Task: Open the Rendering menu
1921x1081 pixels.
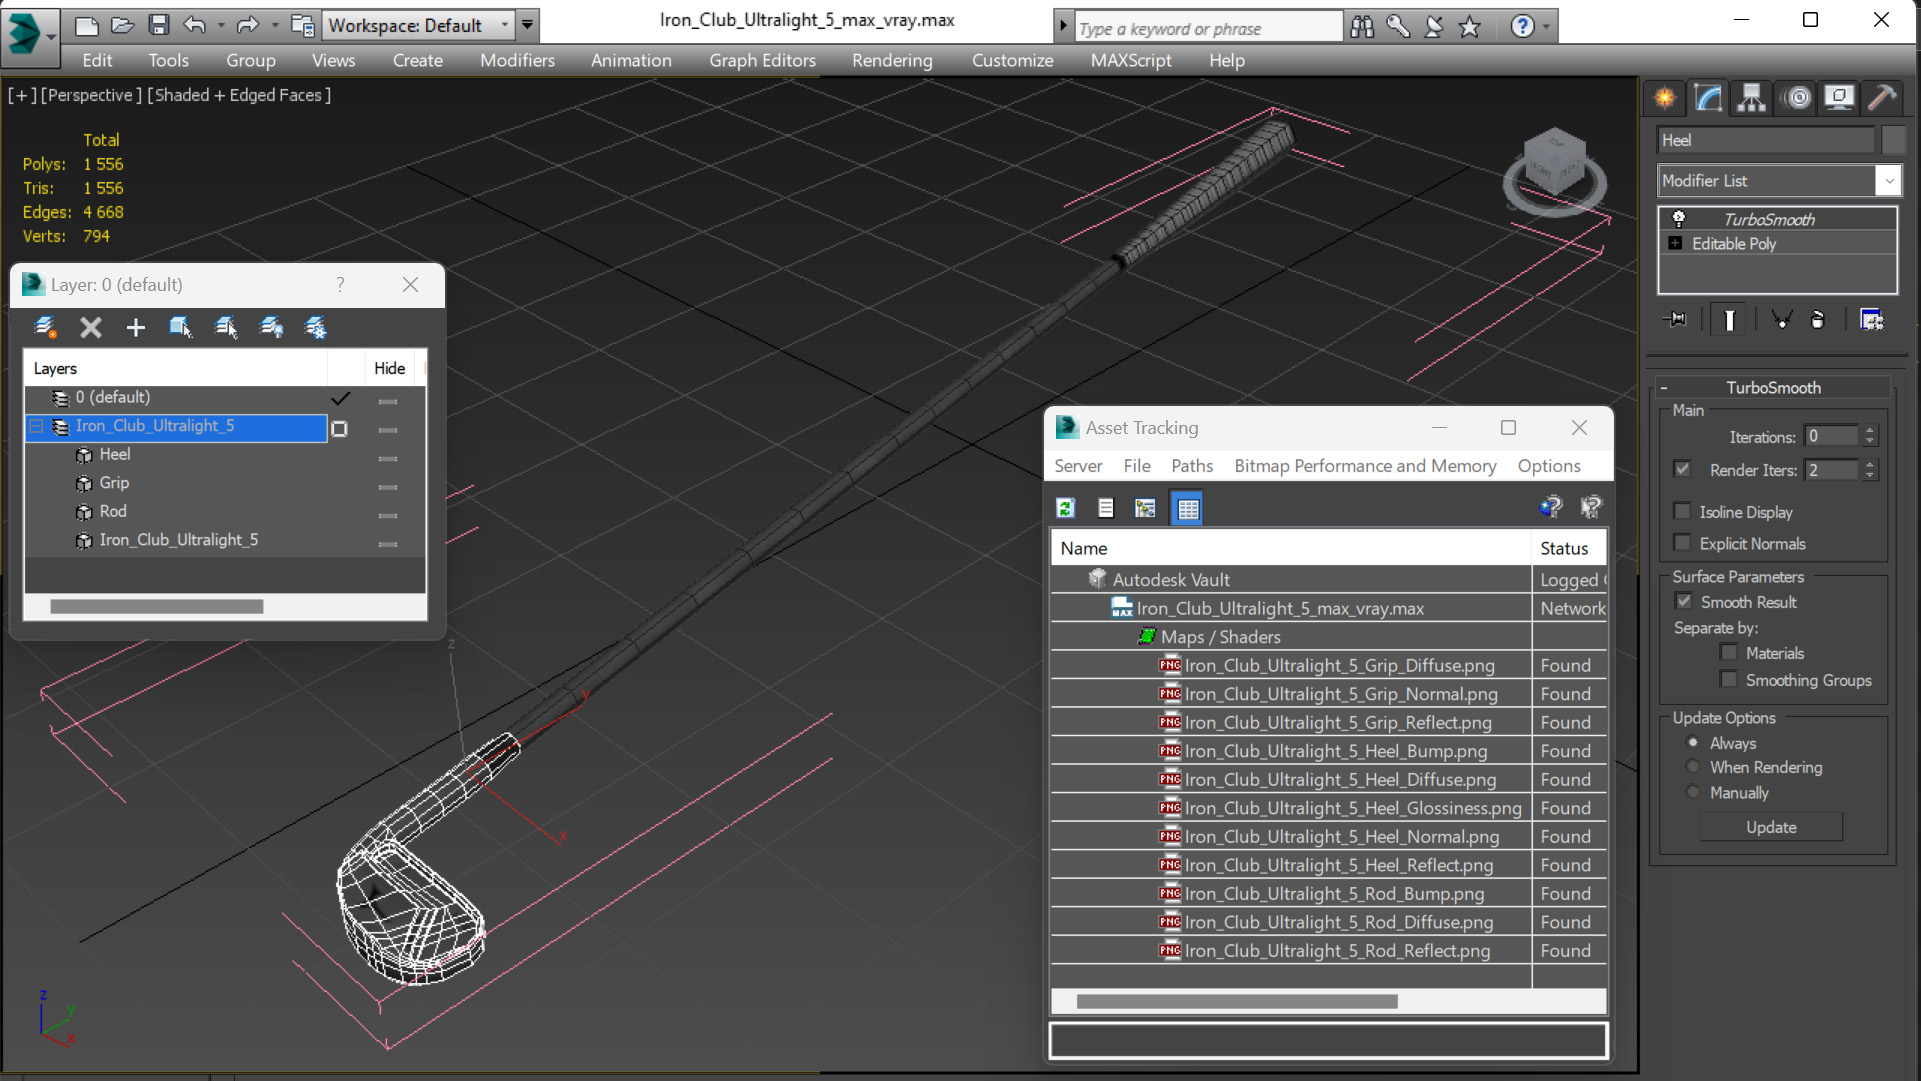Action: coord(892,60)
